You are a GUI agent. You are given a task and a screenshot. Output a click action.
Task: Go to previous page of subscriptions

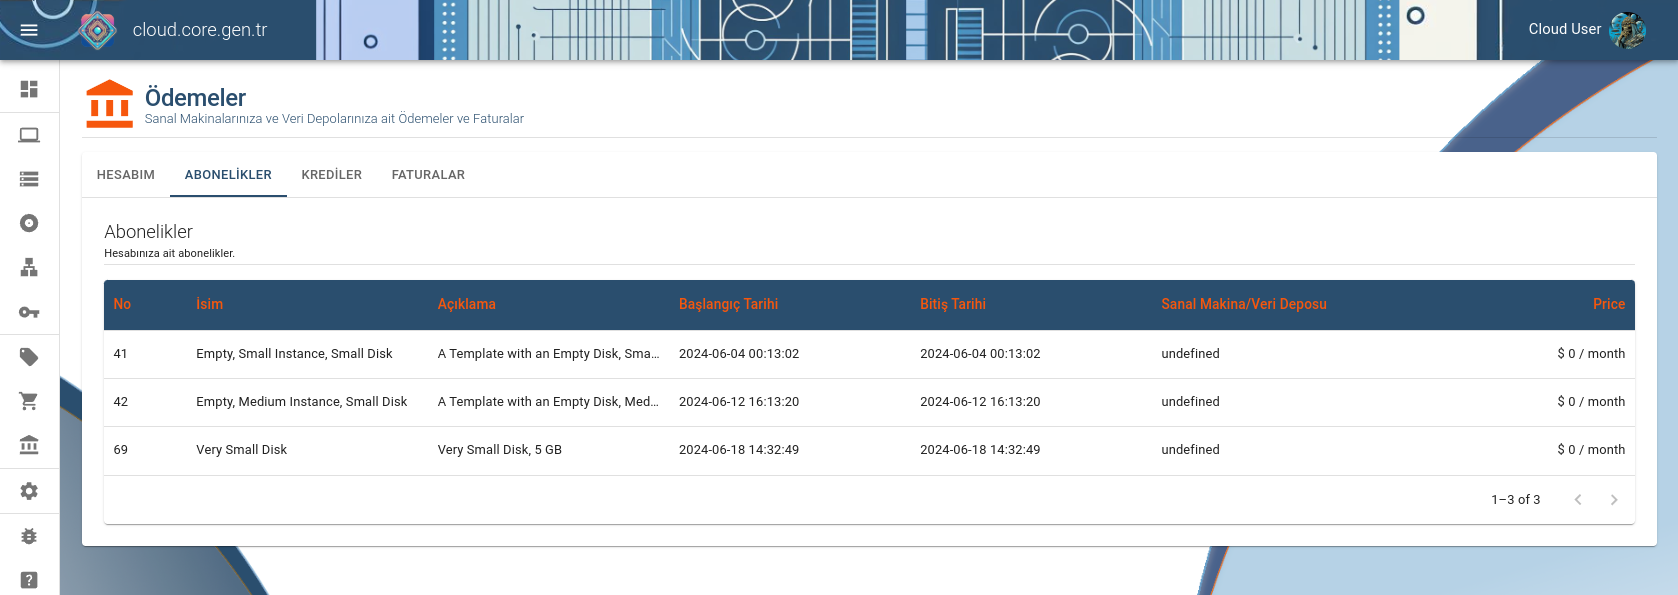pos(1578,500)
